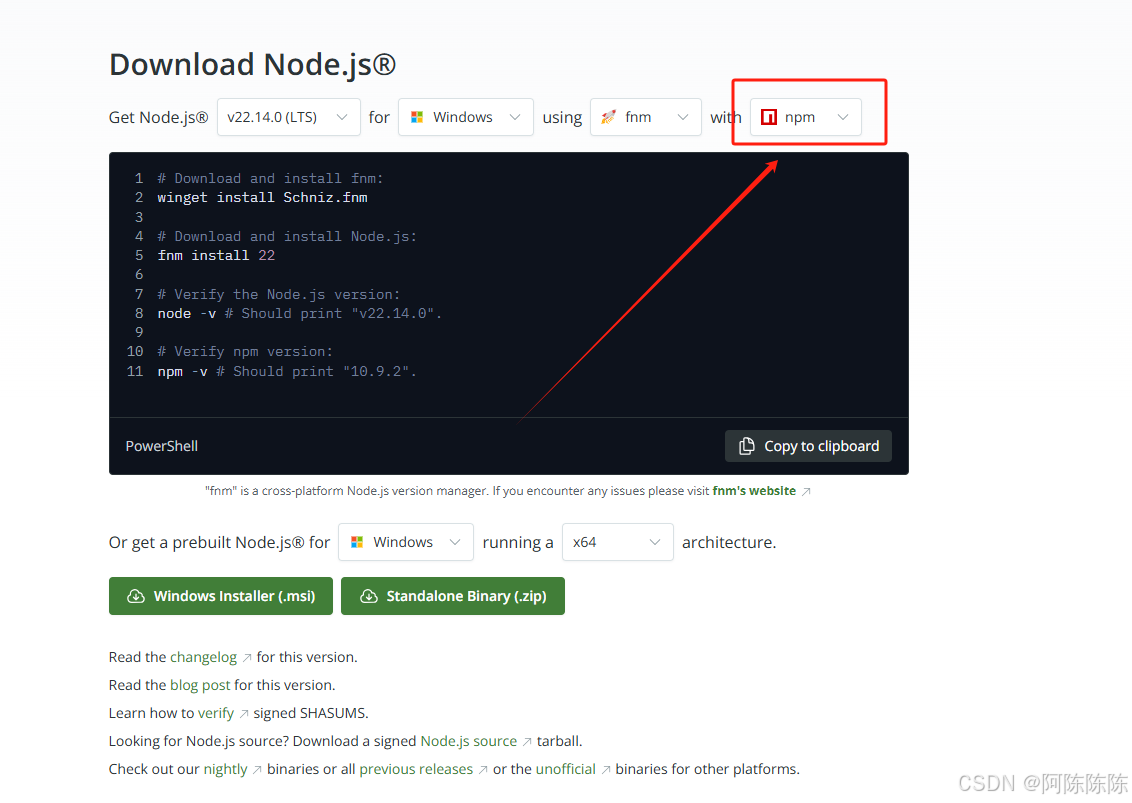The width and height of the screenshot is (1132, 803).
Task: Click the external arrow icon after previous releases
Action: (483, 770)
